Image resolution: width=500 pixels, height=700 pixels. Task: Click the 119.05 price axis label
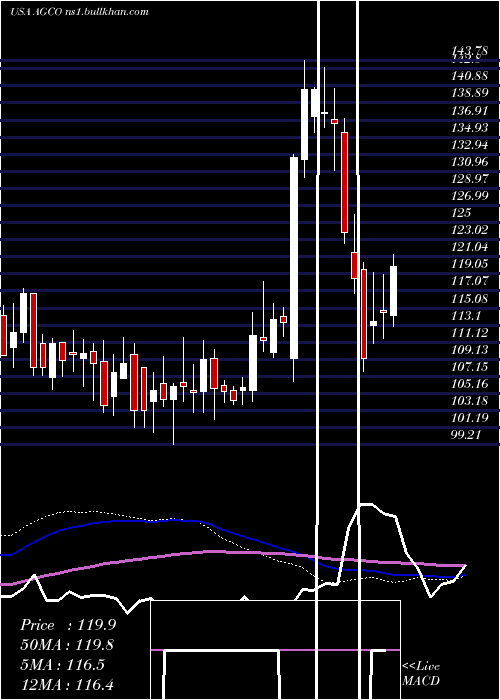(x=469, y=263)
